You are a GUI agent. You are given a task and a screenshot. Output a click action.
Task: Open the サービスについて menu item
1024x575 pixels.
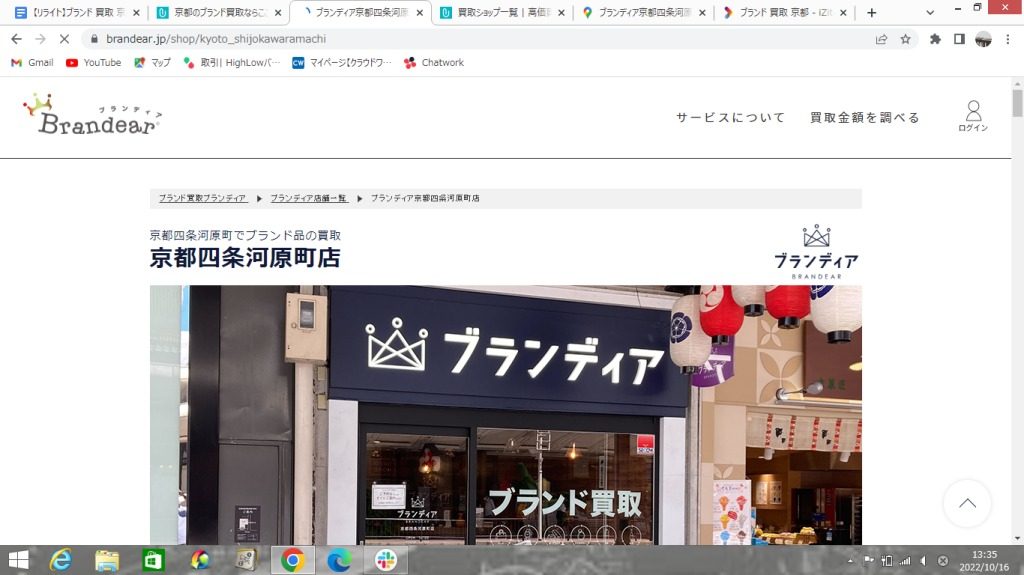[730, 117]
